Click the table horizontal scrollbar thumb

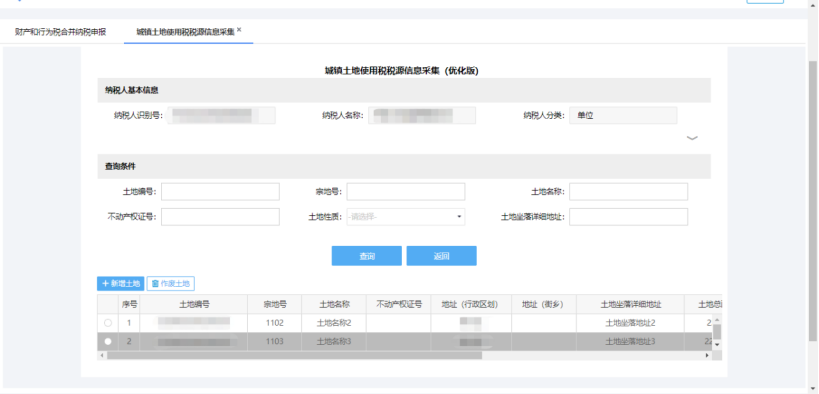294,355
